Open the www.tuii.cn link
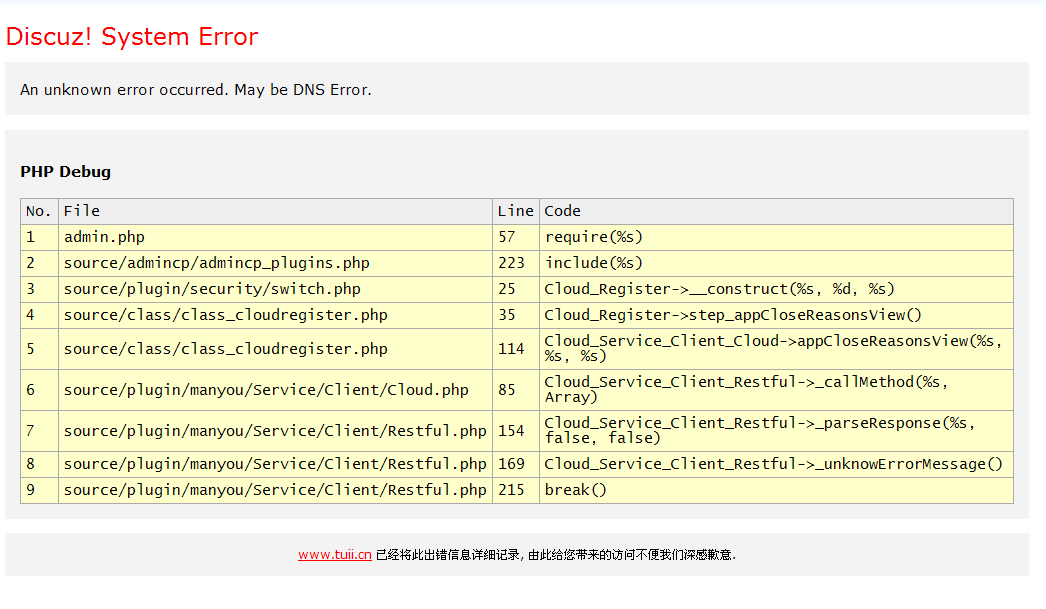1046x609 pixels. [x=334, y=554]
